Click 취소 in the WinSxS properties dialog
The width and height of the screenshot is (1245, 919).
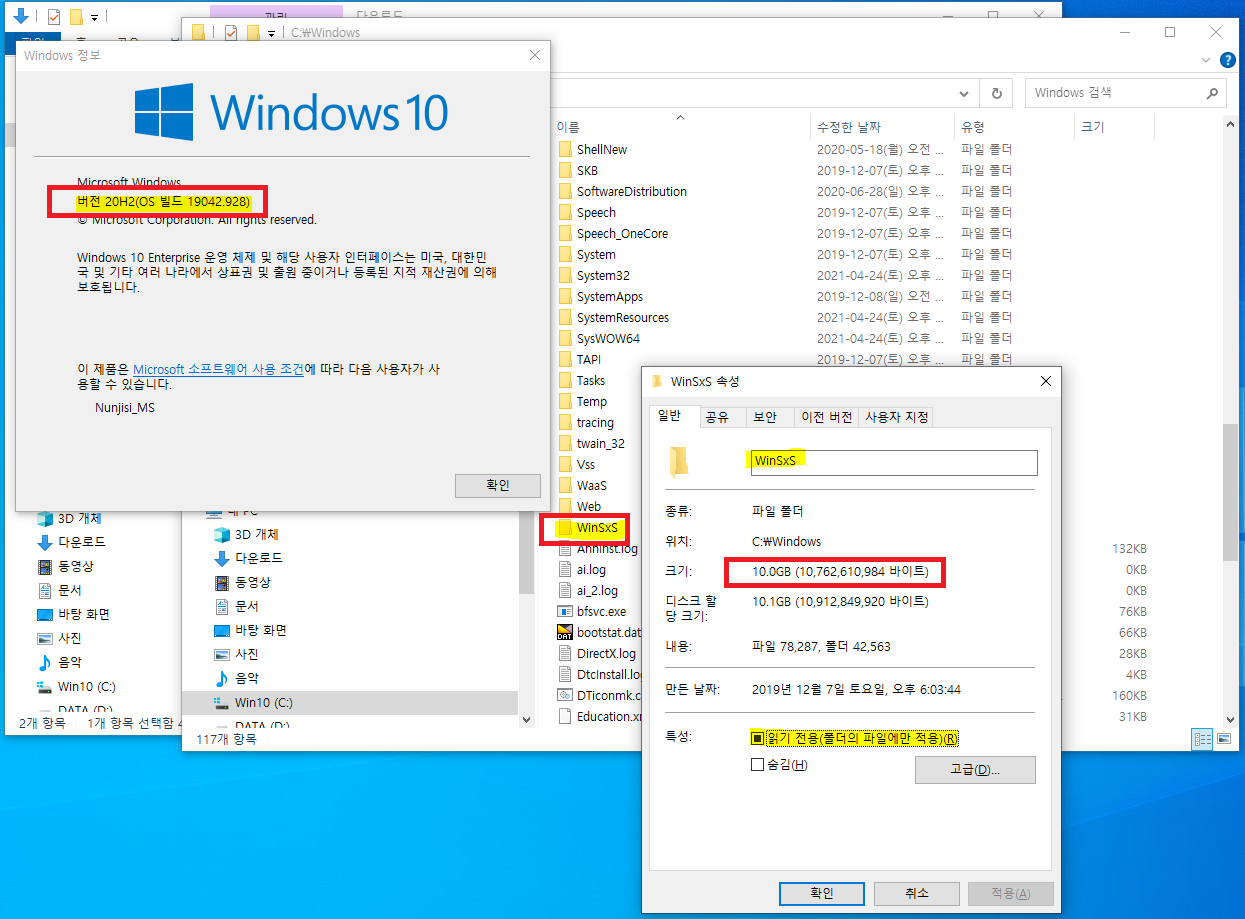[x=916, y=893]
